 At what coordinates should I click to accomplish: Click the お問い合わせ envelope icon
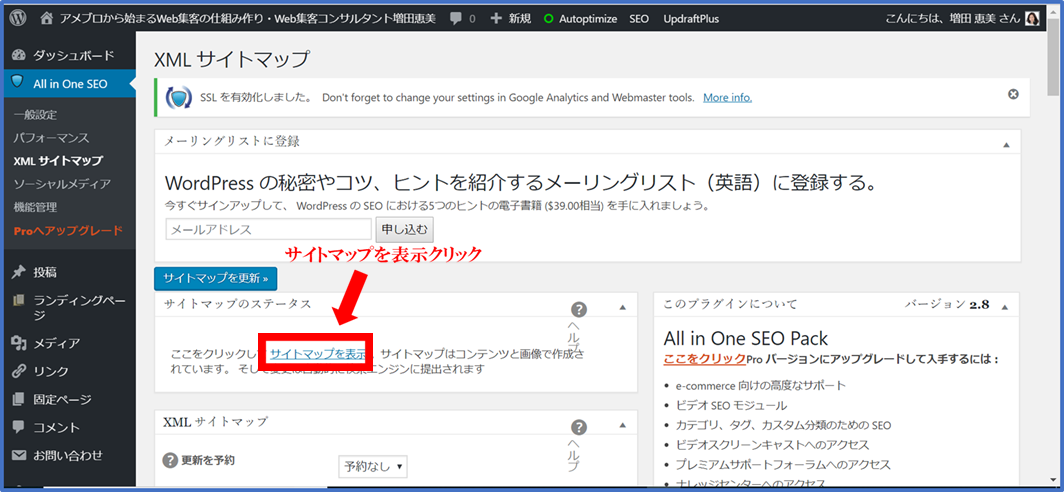coord(19,455)
